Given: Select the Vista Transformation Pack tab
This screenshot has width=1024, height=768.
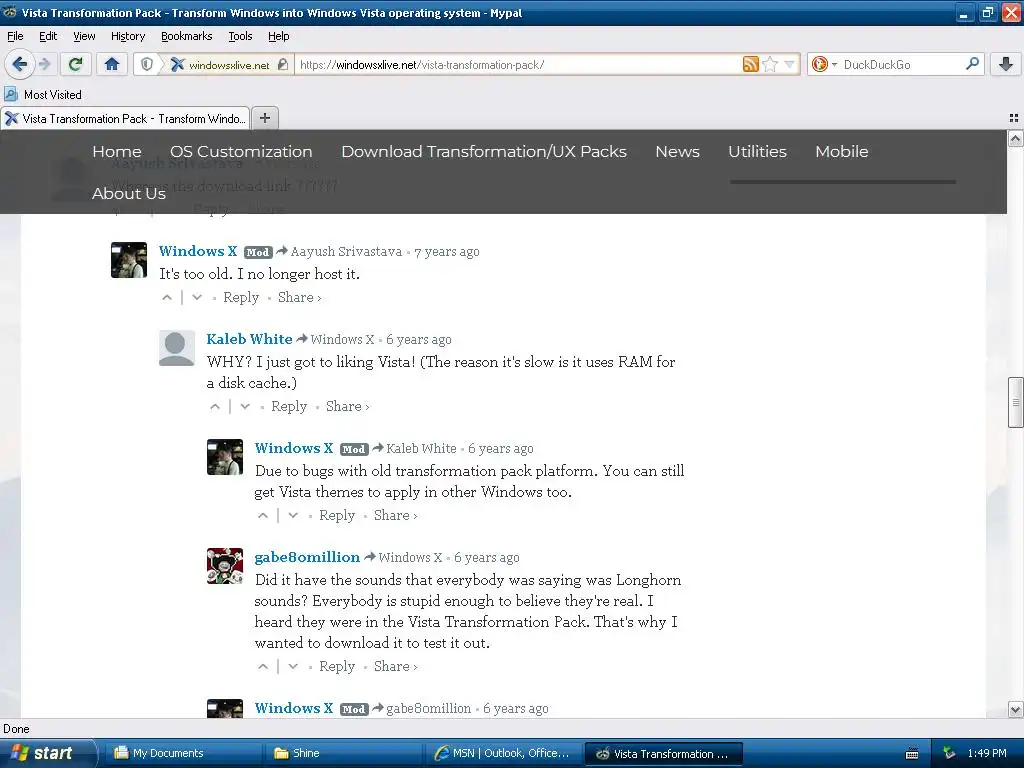Looking at the screenshot, I should [x=125, y=119].
